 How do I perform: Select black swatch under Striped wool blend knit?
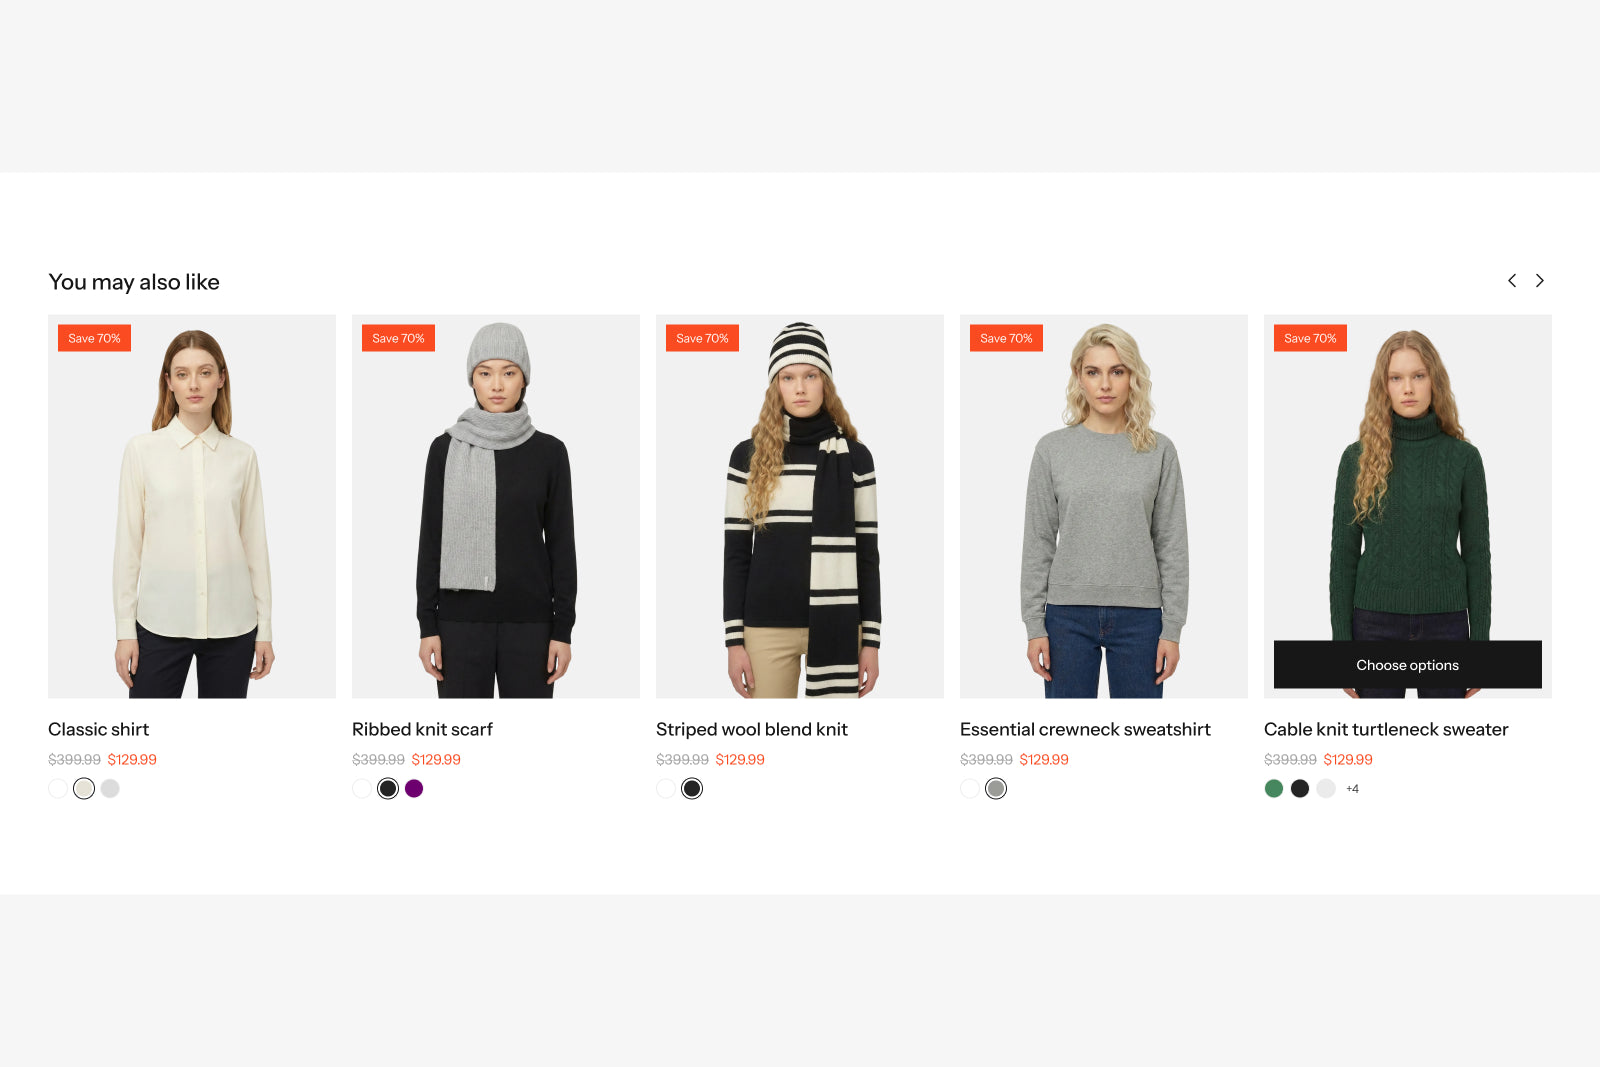[x=692, y=789]
